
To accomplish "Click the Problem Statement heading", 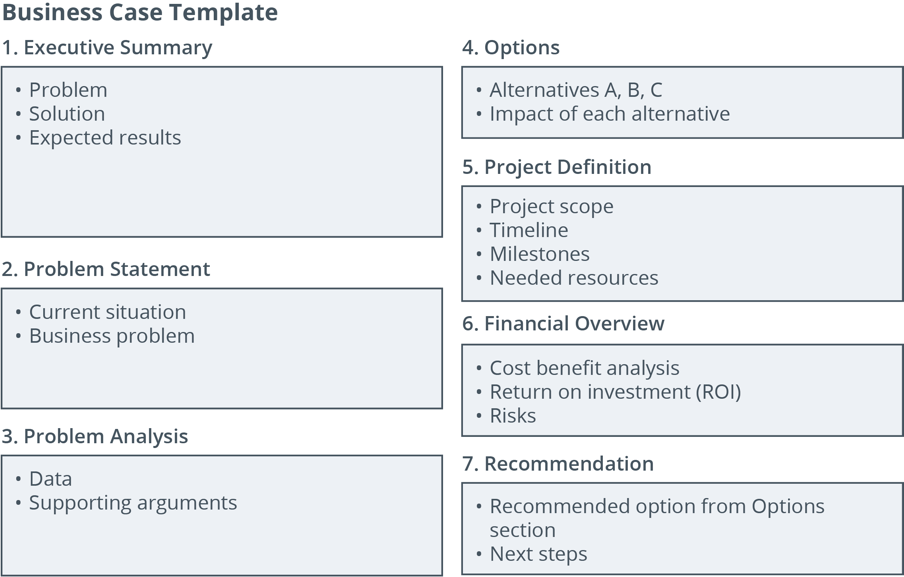I will 106,269.
